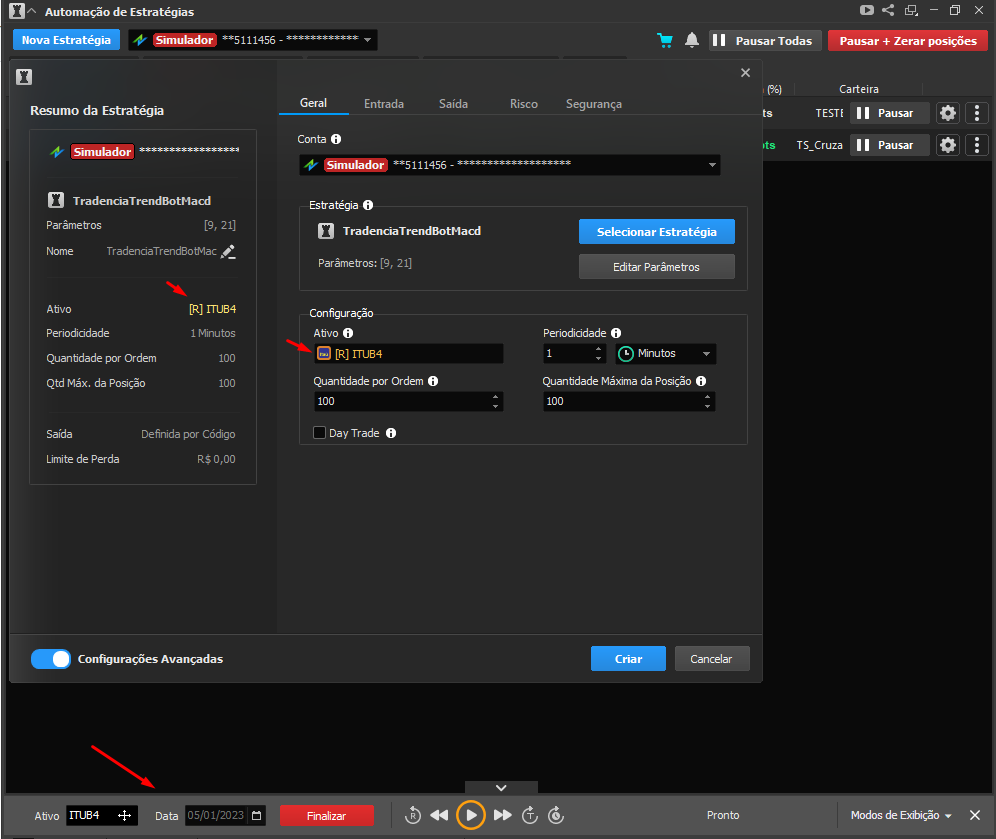This screenshot has height=839, width=996.
Task: Switch to the Segurança tab
Action: 594,104
